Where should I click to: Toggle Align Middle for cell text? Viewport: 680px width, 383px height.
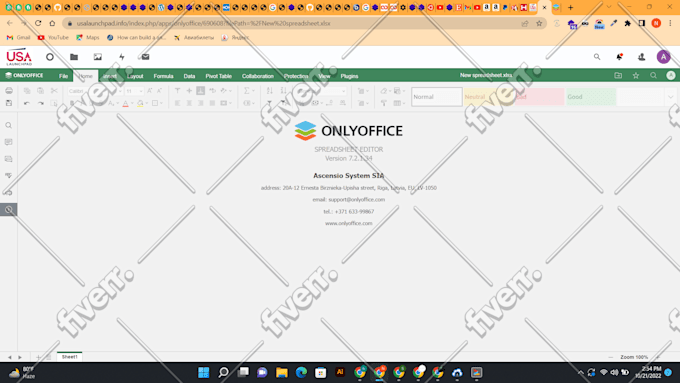tap(189, 91)
